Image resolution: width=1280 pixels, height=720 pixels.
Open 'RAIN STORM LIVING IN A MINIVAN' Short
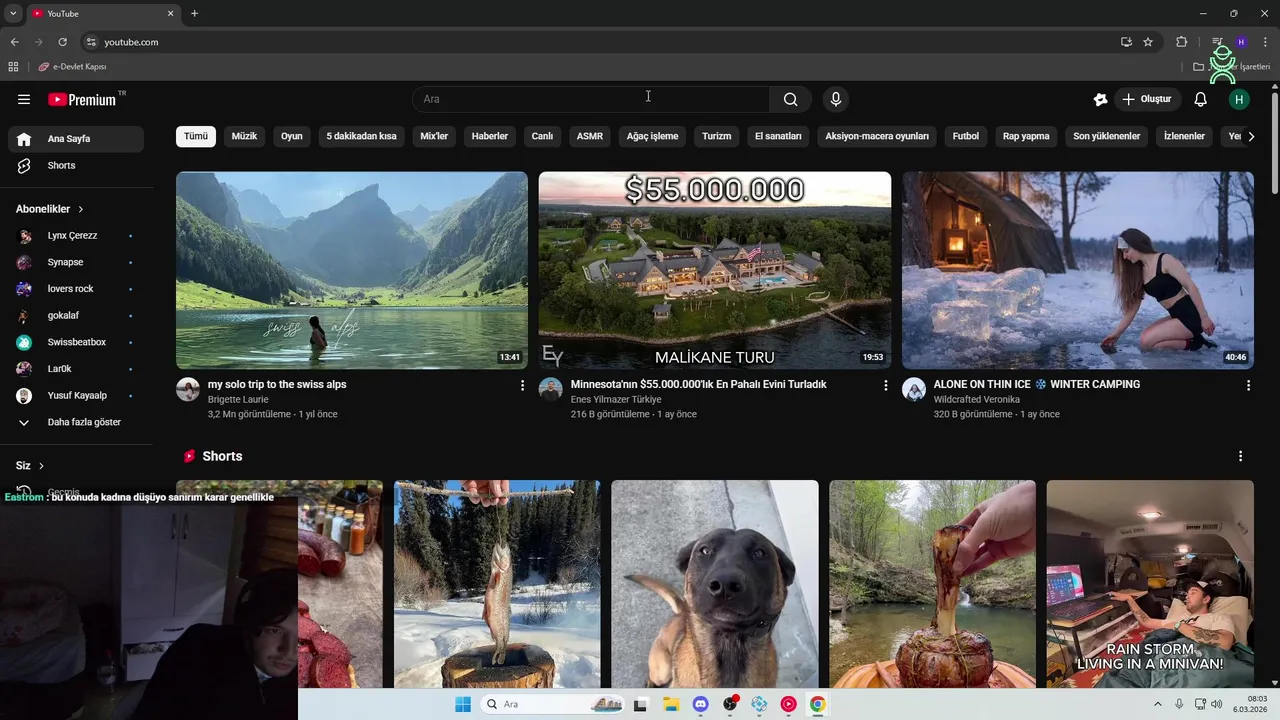[1150, 584]
